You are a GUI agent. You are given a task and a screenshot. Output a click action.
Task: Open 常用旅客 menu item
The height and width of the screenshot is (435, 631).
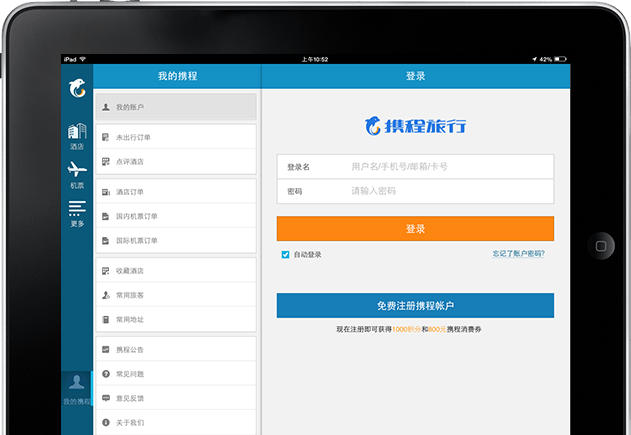coord(176,295)
